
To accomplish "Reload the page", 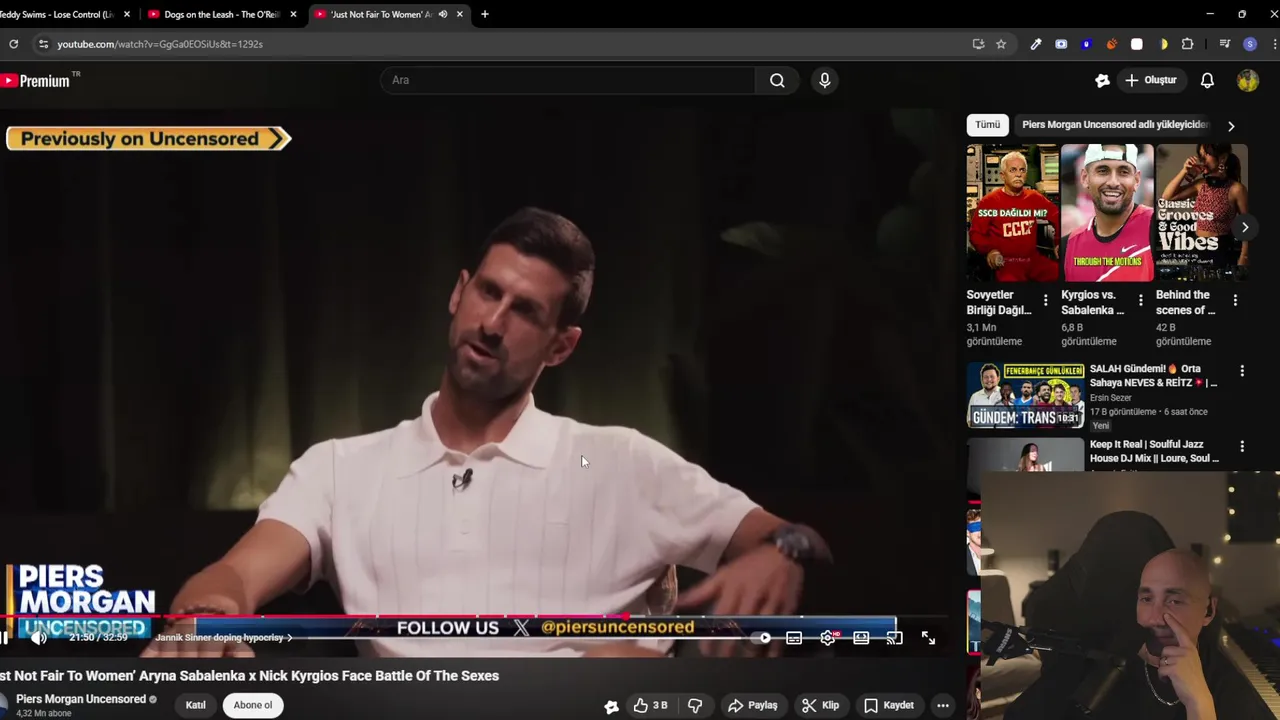I will coord(13,44).
